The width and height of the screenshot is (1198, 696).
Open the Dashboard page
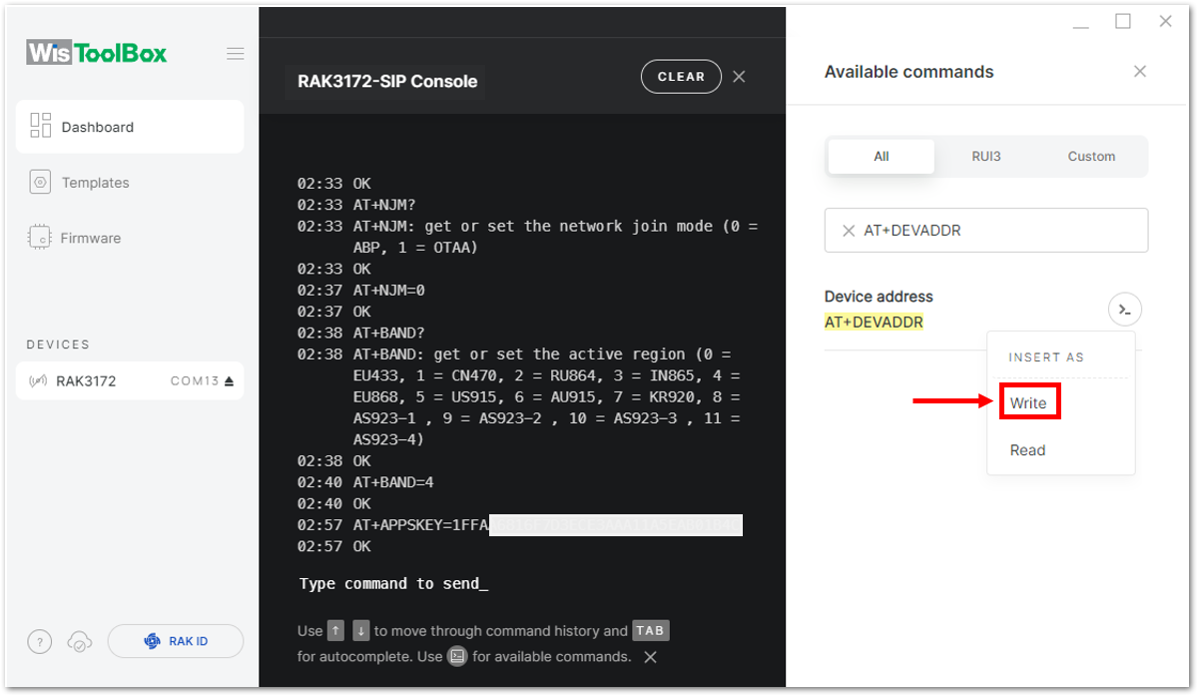coord(130,127)
